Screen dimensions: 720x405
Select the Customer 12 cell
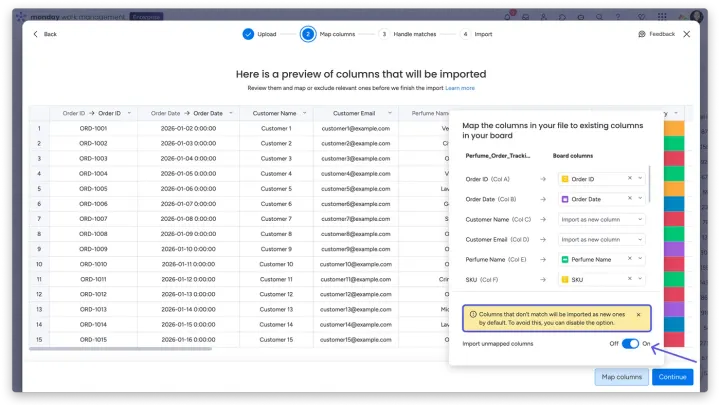coord(276,294)
